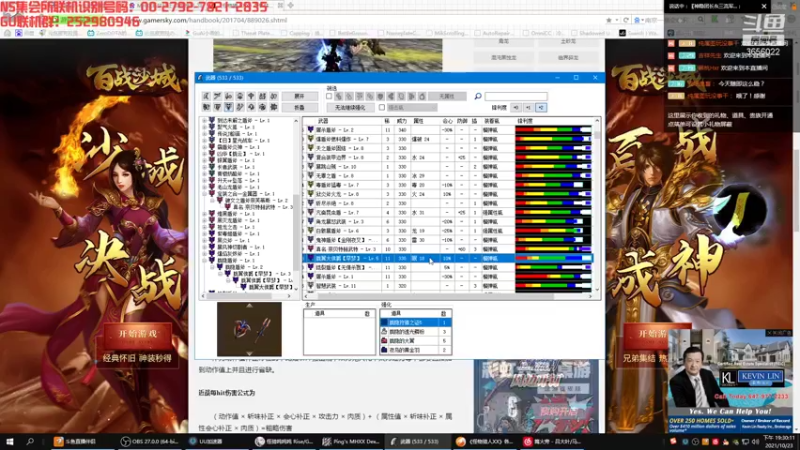Select the Gunlance weapon type icon
The width and height of the screenshot is (800, 450).
click(x=206, y=108)
